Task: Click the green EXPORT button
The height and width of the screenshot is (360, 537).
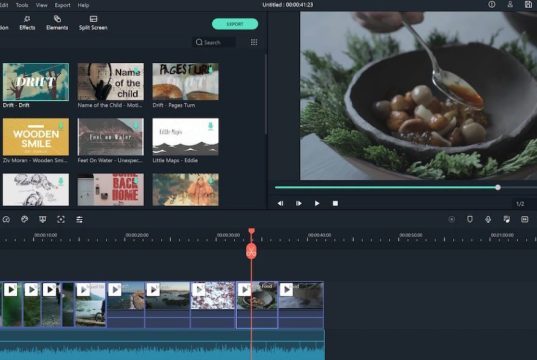Action: [x=235, y=24]
